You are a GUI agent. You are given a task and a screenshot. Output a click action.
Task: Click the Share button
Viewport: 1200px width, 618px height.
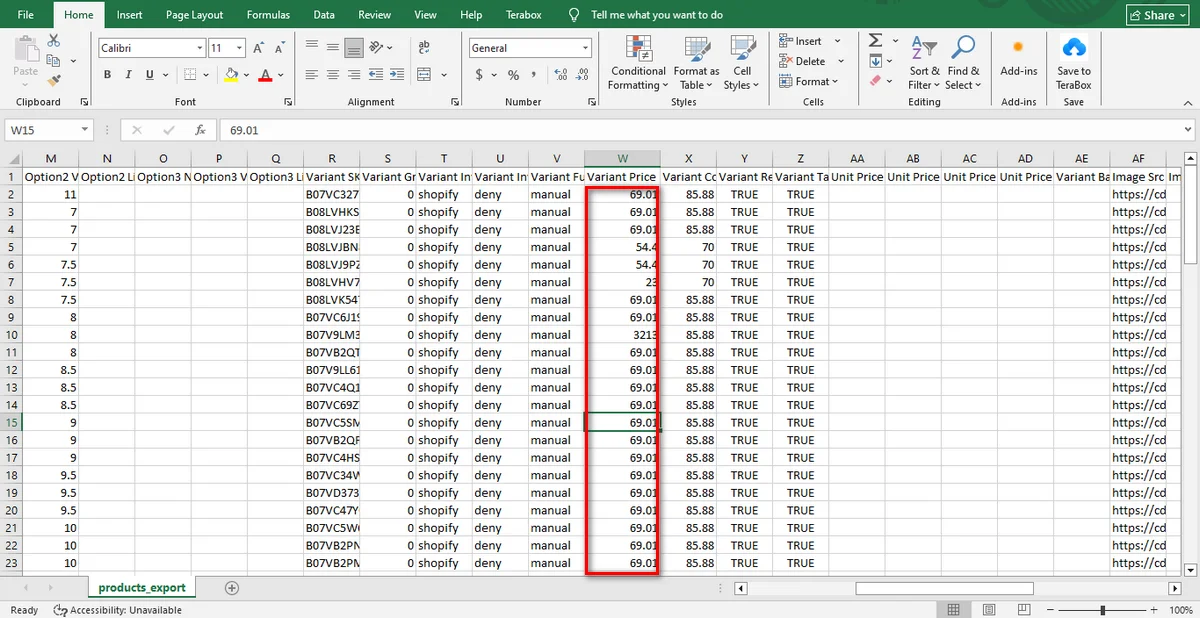[1159, 15]
